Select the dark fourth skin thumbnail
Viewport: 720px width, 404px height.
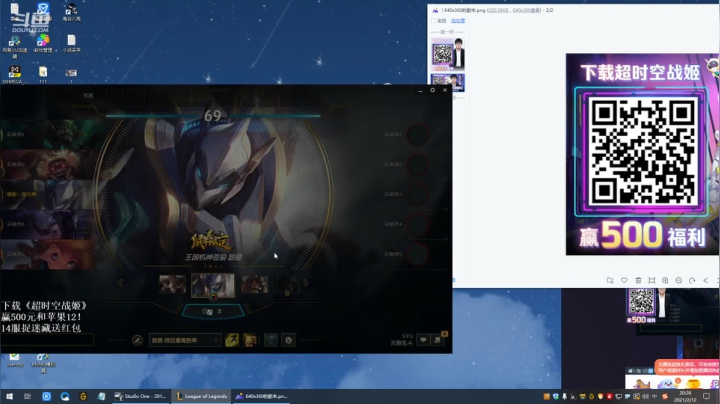click(x=287, y=284)
